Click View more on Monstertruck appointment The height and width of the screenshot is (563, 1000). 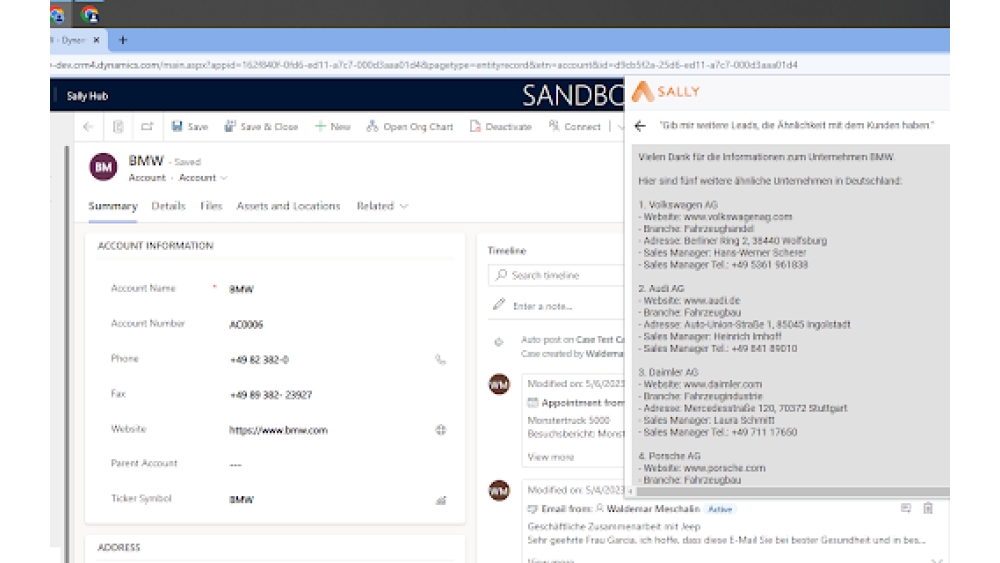point(550,457)
